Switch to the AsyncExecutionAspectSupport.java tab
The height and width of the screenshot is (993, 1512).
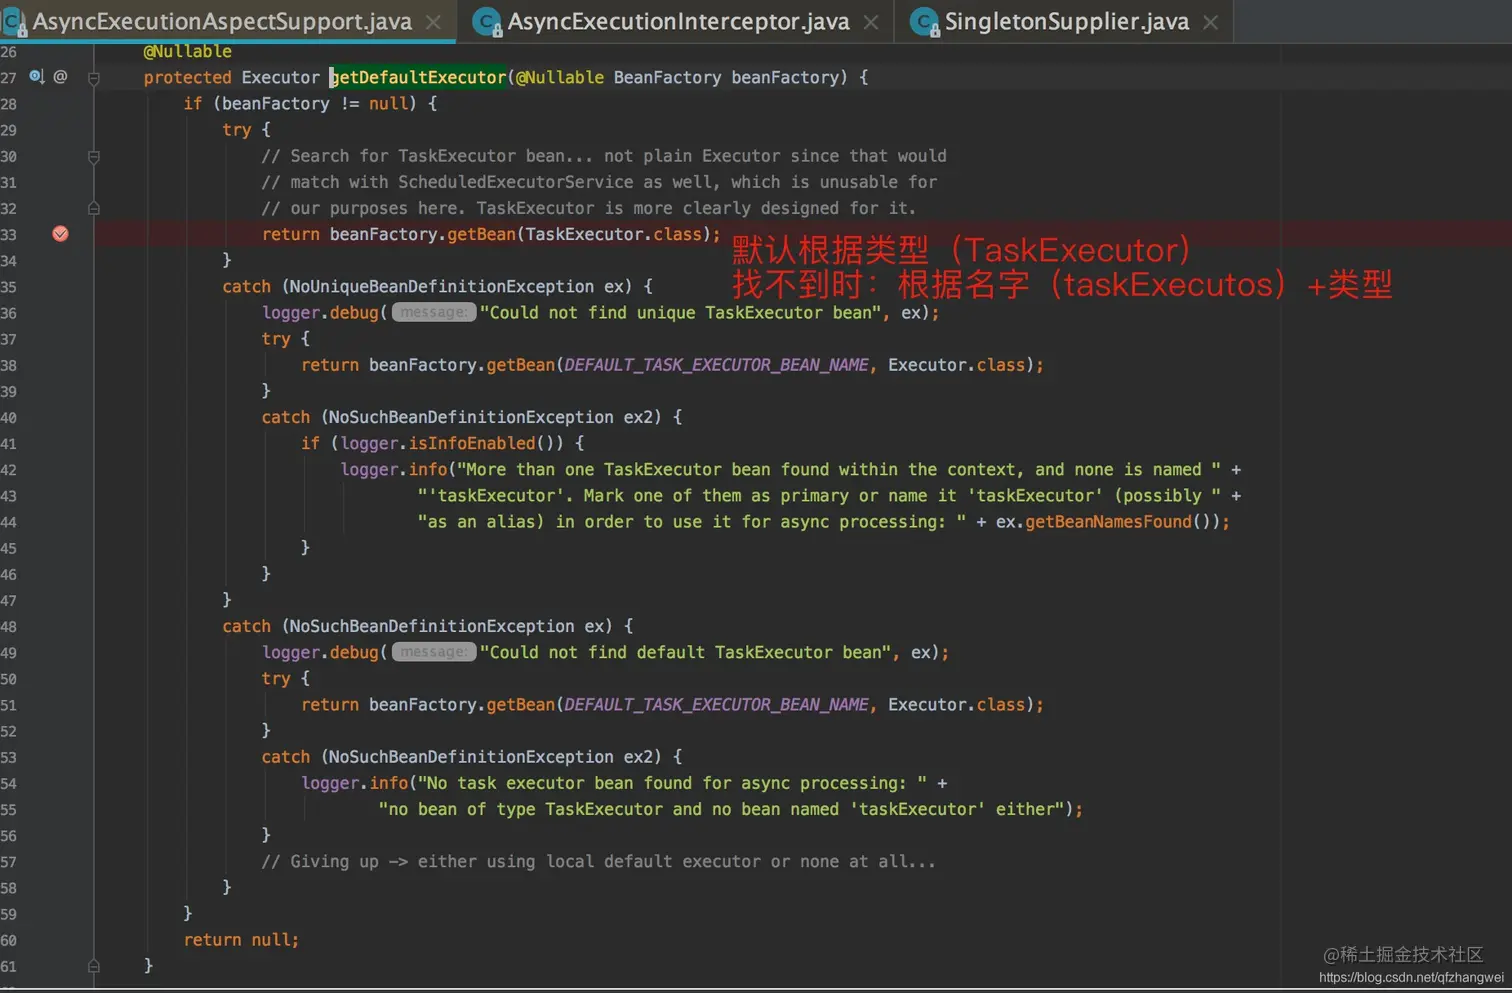(222, 21)
